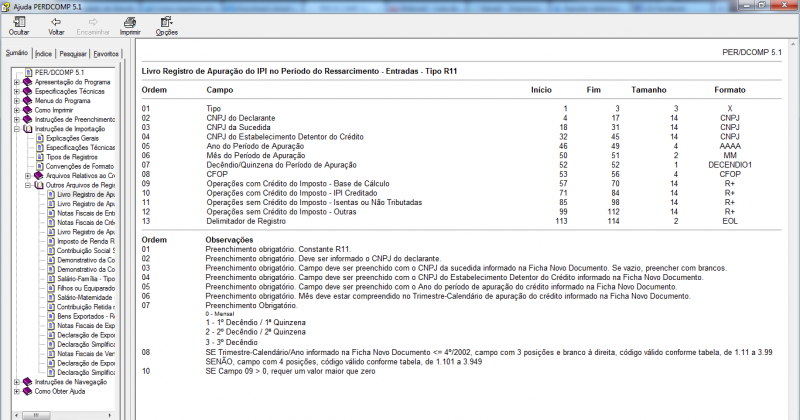This screenshot has height=420, width=800.
Task: Click page icon beside Bens Exportados
Action: (51, 316)
